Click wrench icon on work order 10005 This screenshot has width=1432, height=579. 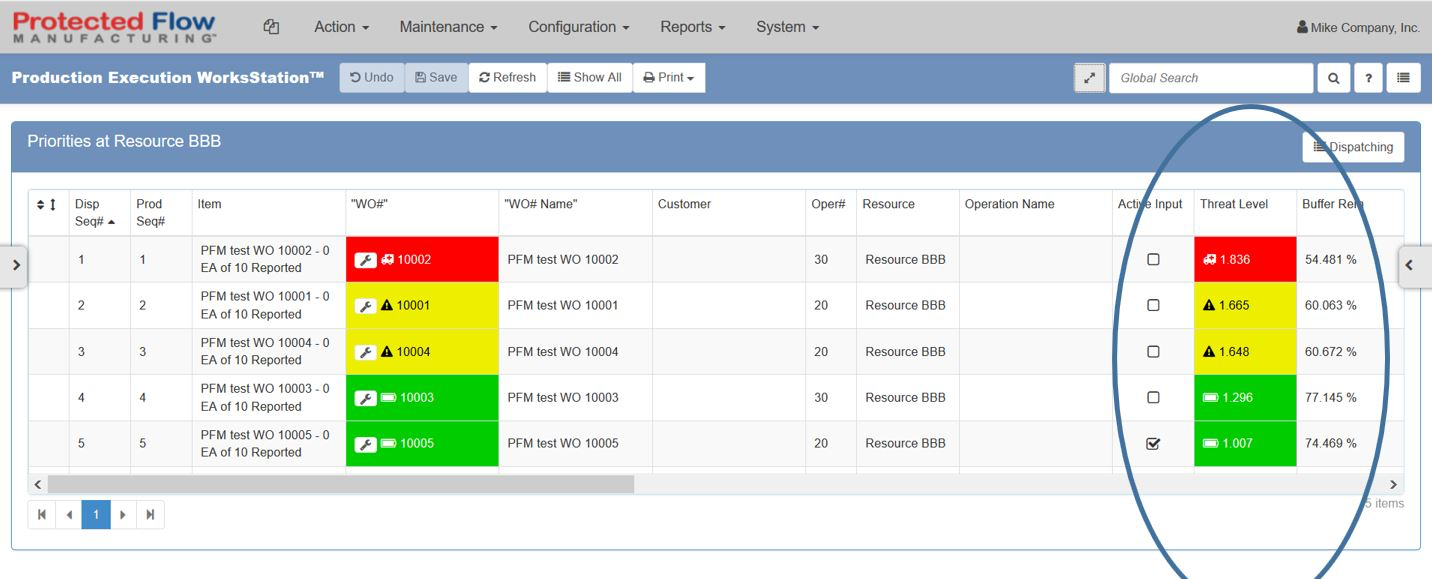click(x=366, y=444)
